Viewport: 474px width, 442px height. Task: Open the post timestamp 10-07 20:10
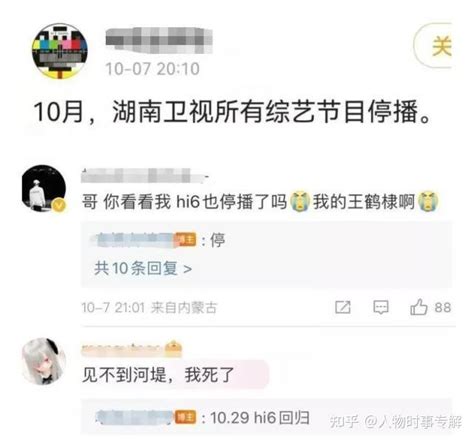pos(152,69)
